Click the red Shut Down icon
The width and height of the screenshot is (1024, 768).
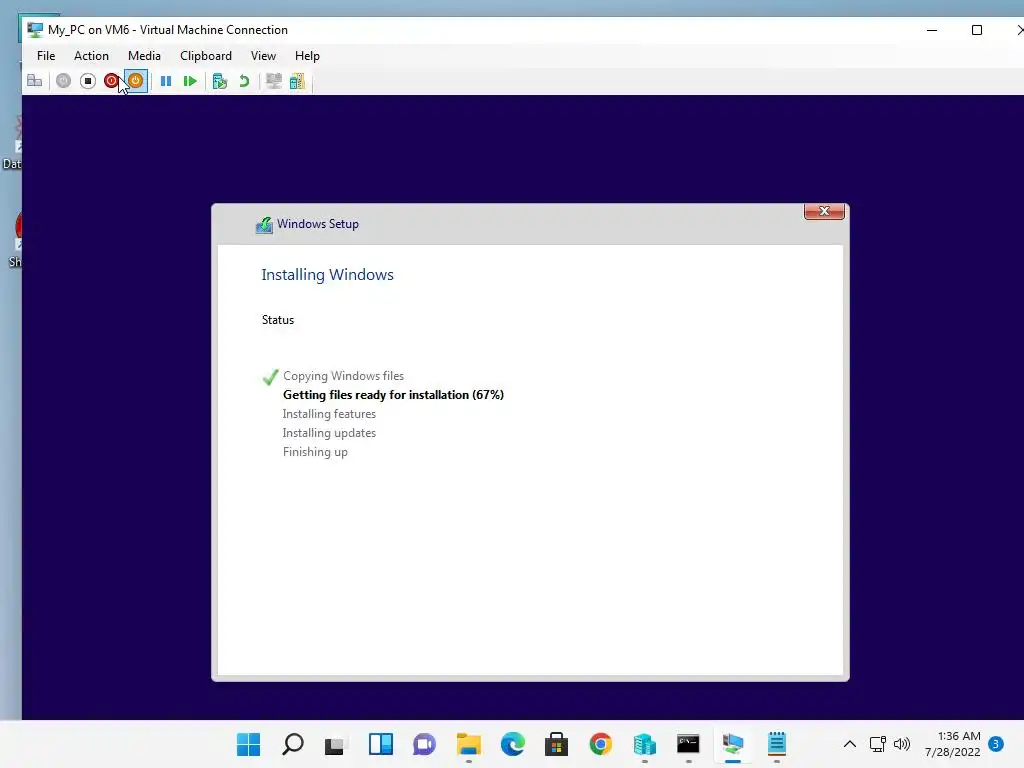[112, 81]
